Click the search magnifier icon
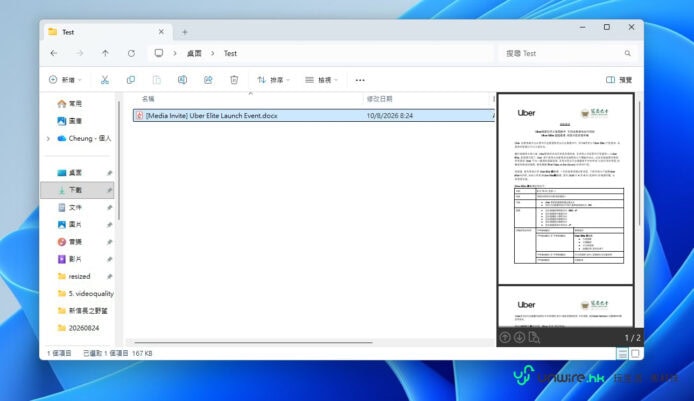Viewport: 694px width, 401px height. coord(628,53)
